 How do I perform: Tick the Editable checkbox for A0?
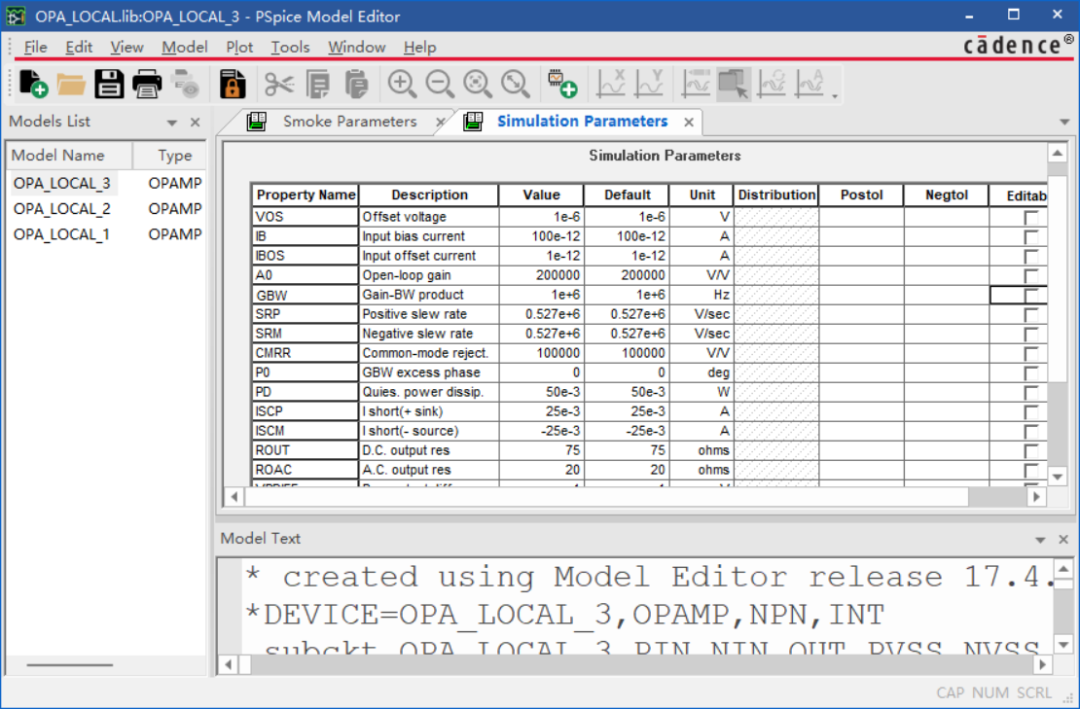pyautogui.click(x=1031, y=276)
